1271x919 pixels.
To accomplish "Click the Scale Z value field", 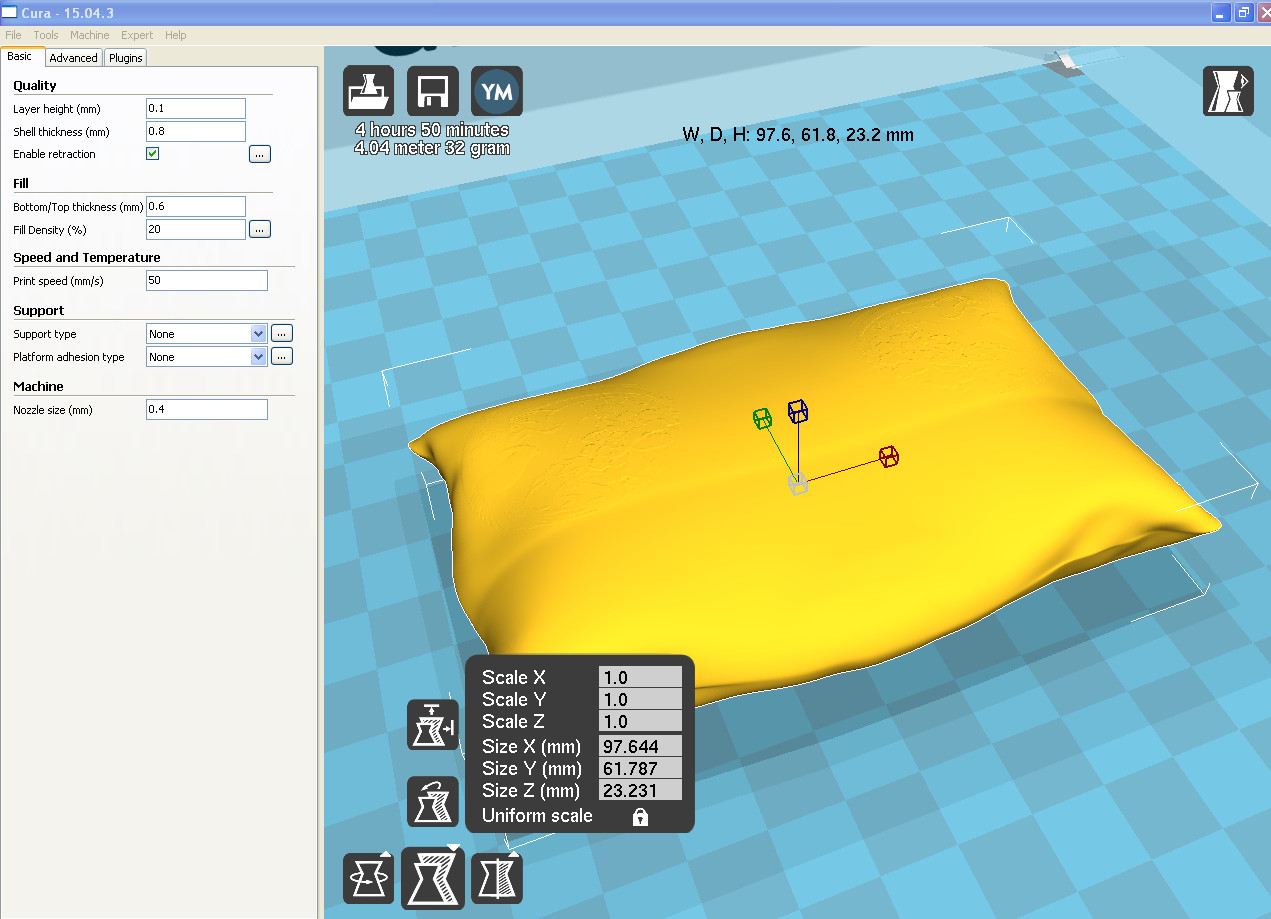I will click(640, 721).
